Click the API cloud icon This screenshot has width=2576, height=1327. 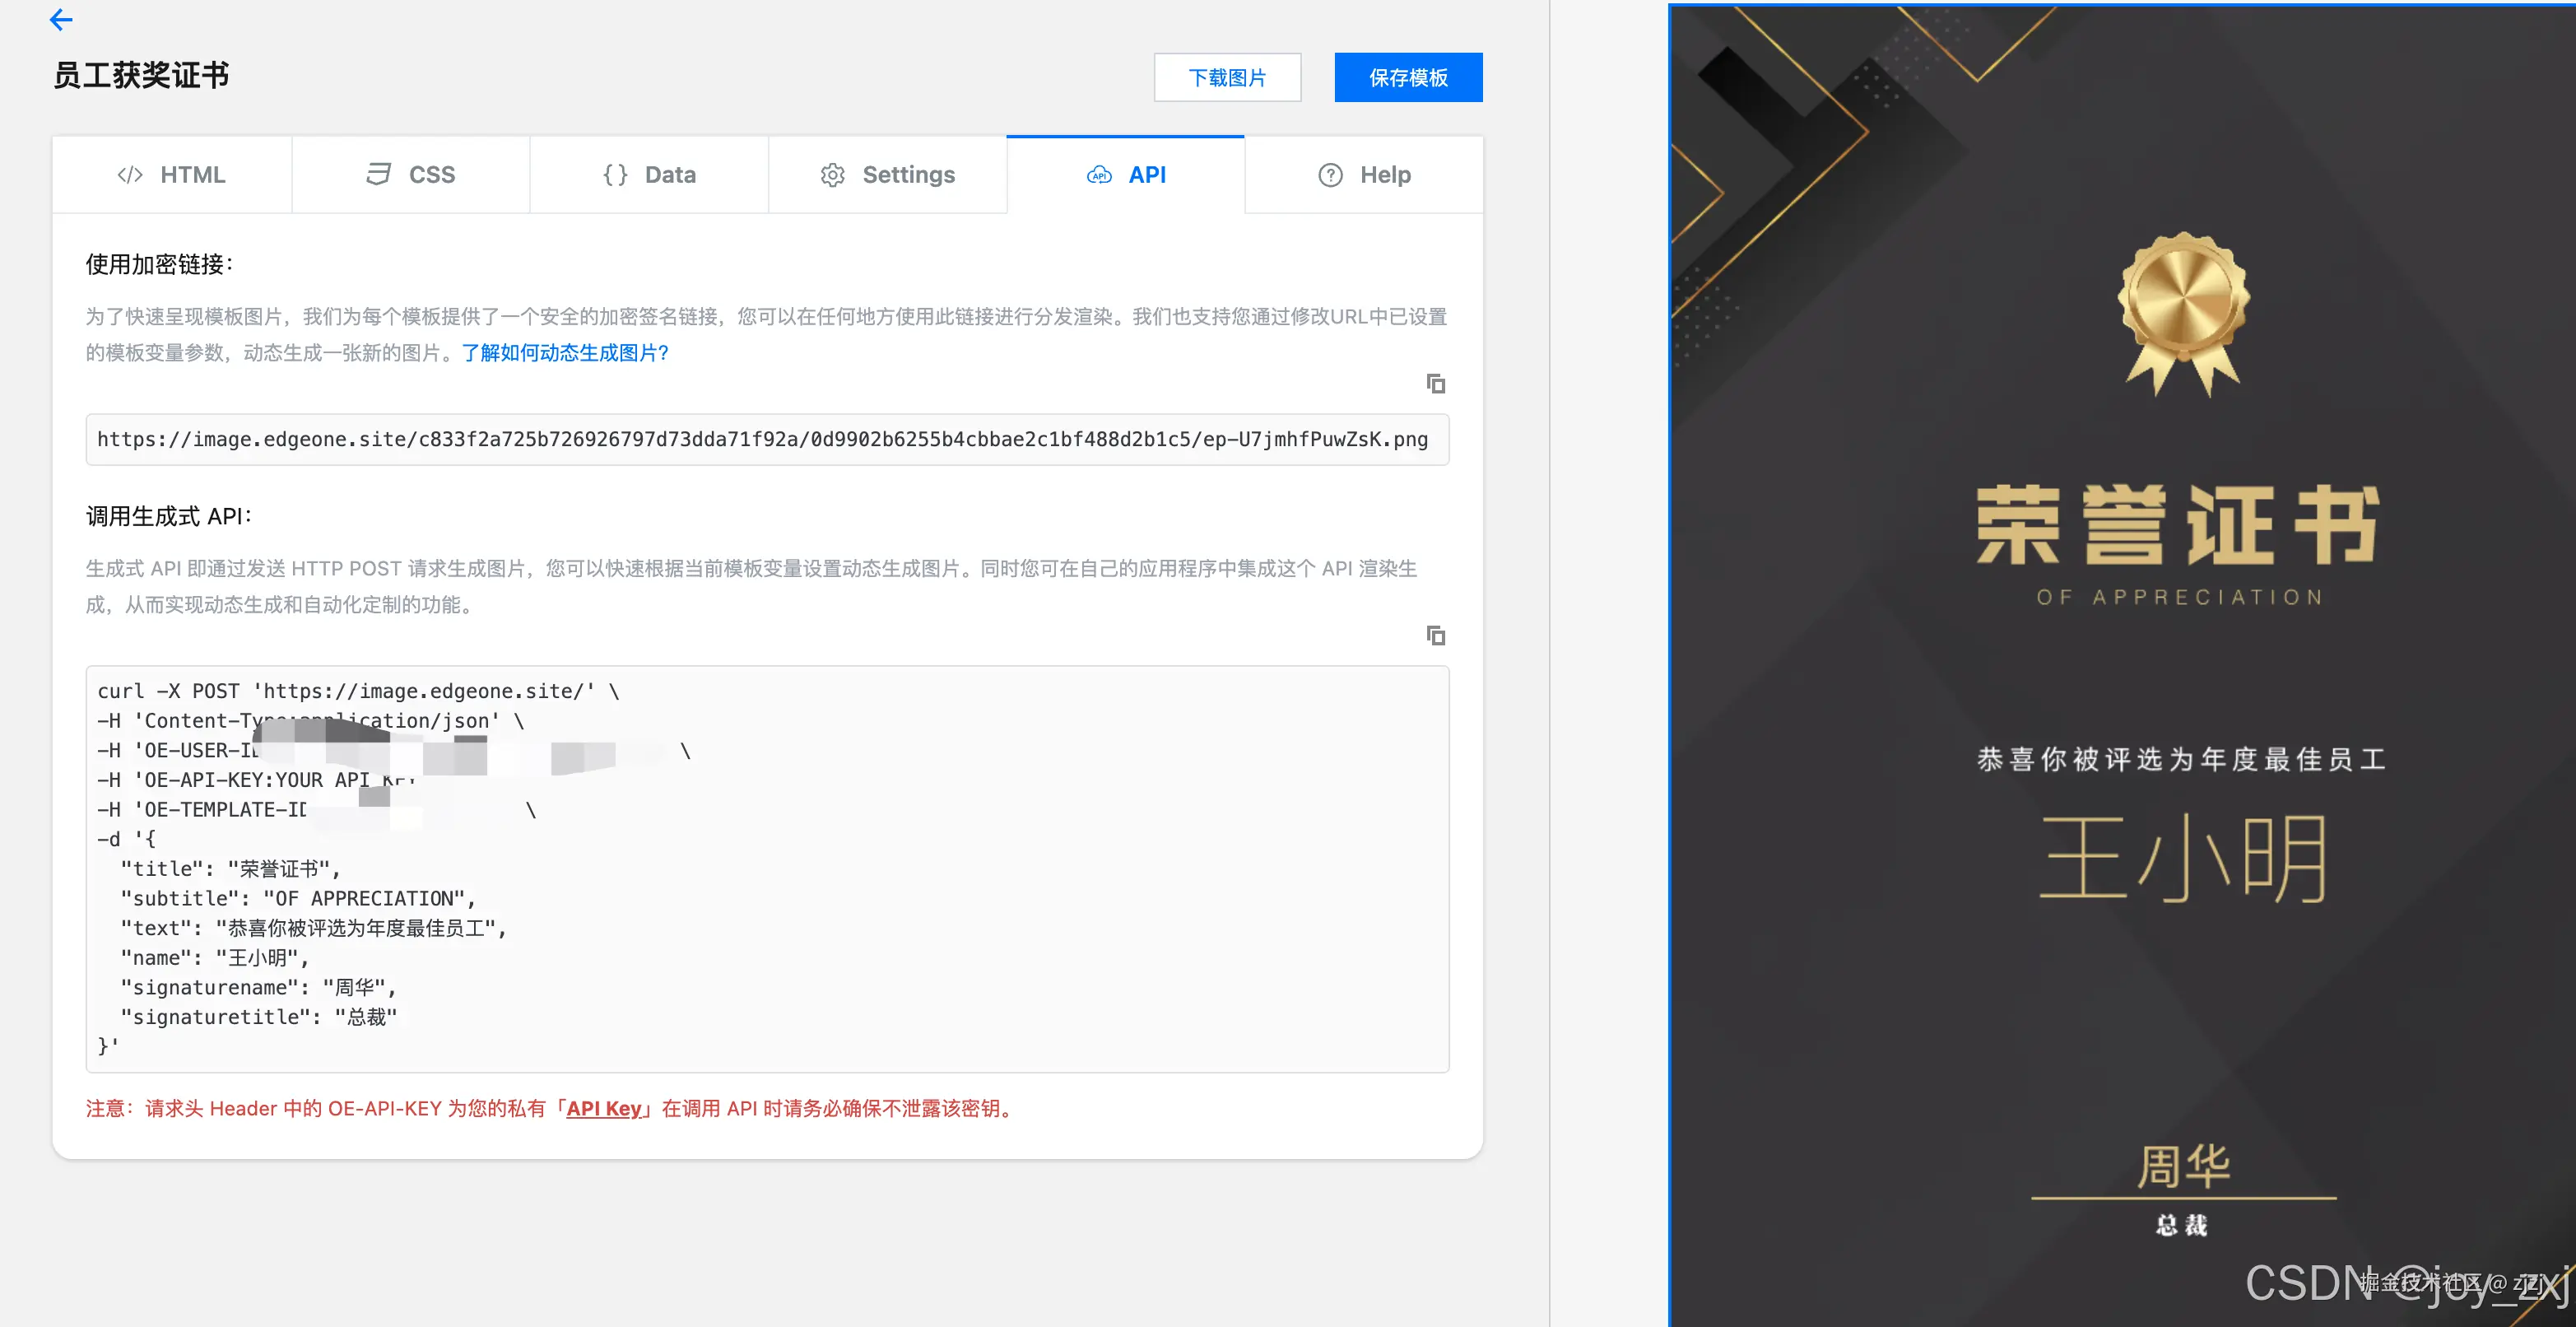click(x=1099, y=176)
